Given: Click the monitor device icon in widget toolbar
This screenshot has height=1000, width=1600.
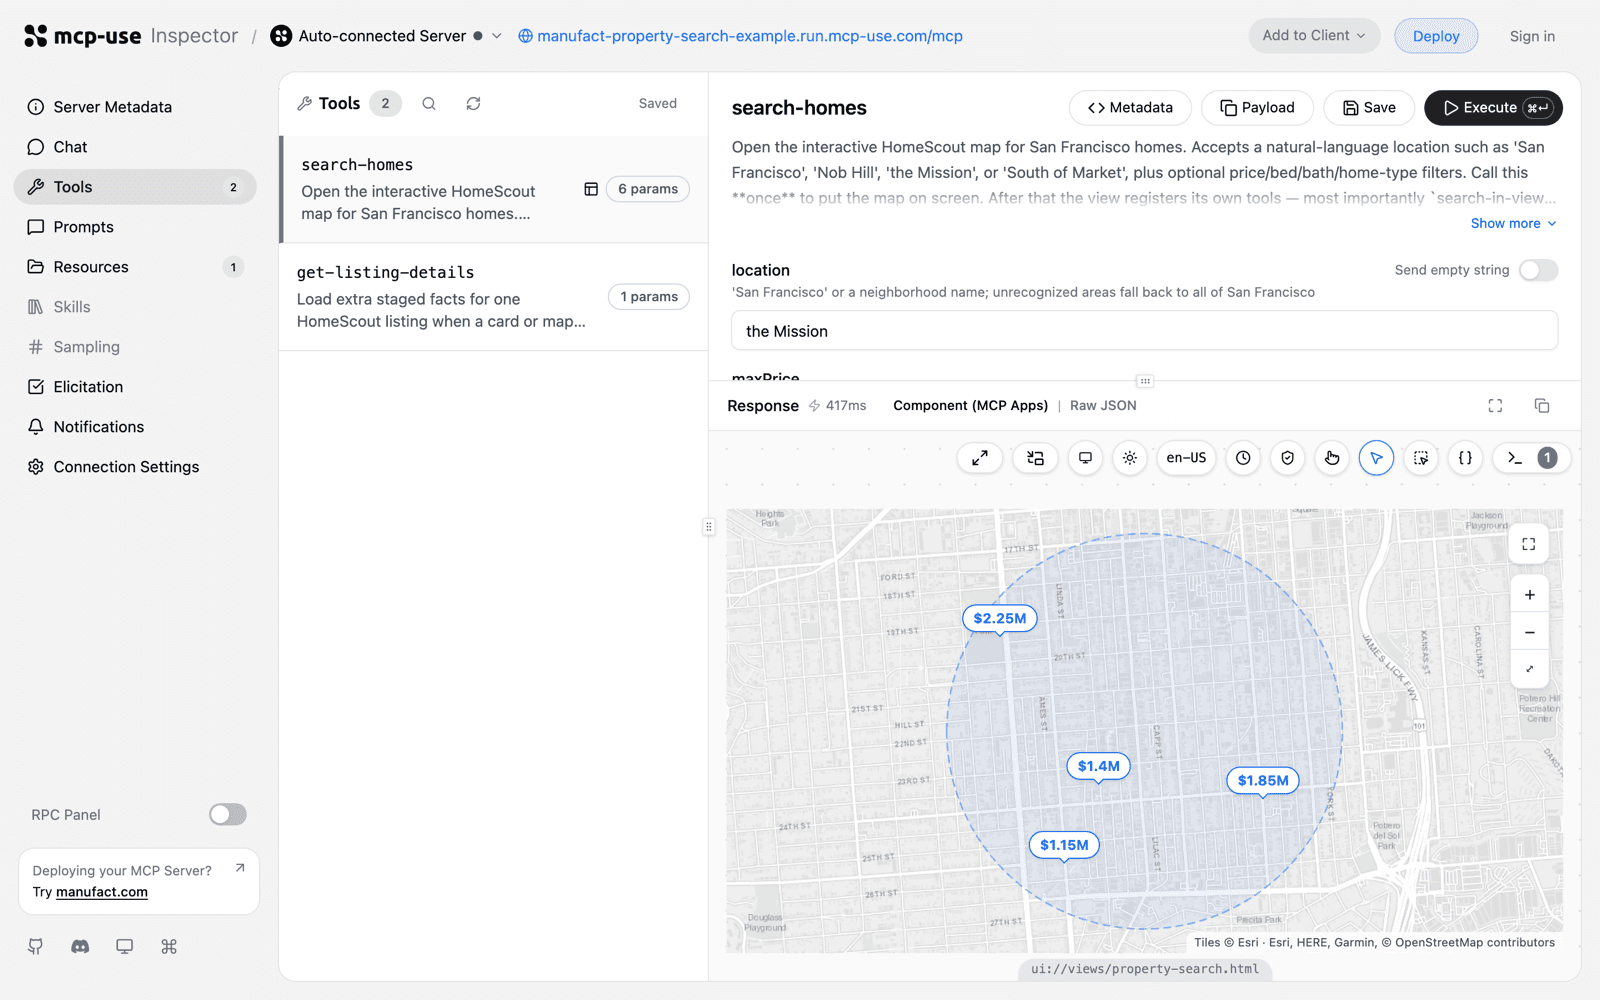Looking at the screenshot, I should pos(1085,458).
